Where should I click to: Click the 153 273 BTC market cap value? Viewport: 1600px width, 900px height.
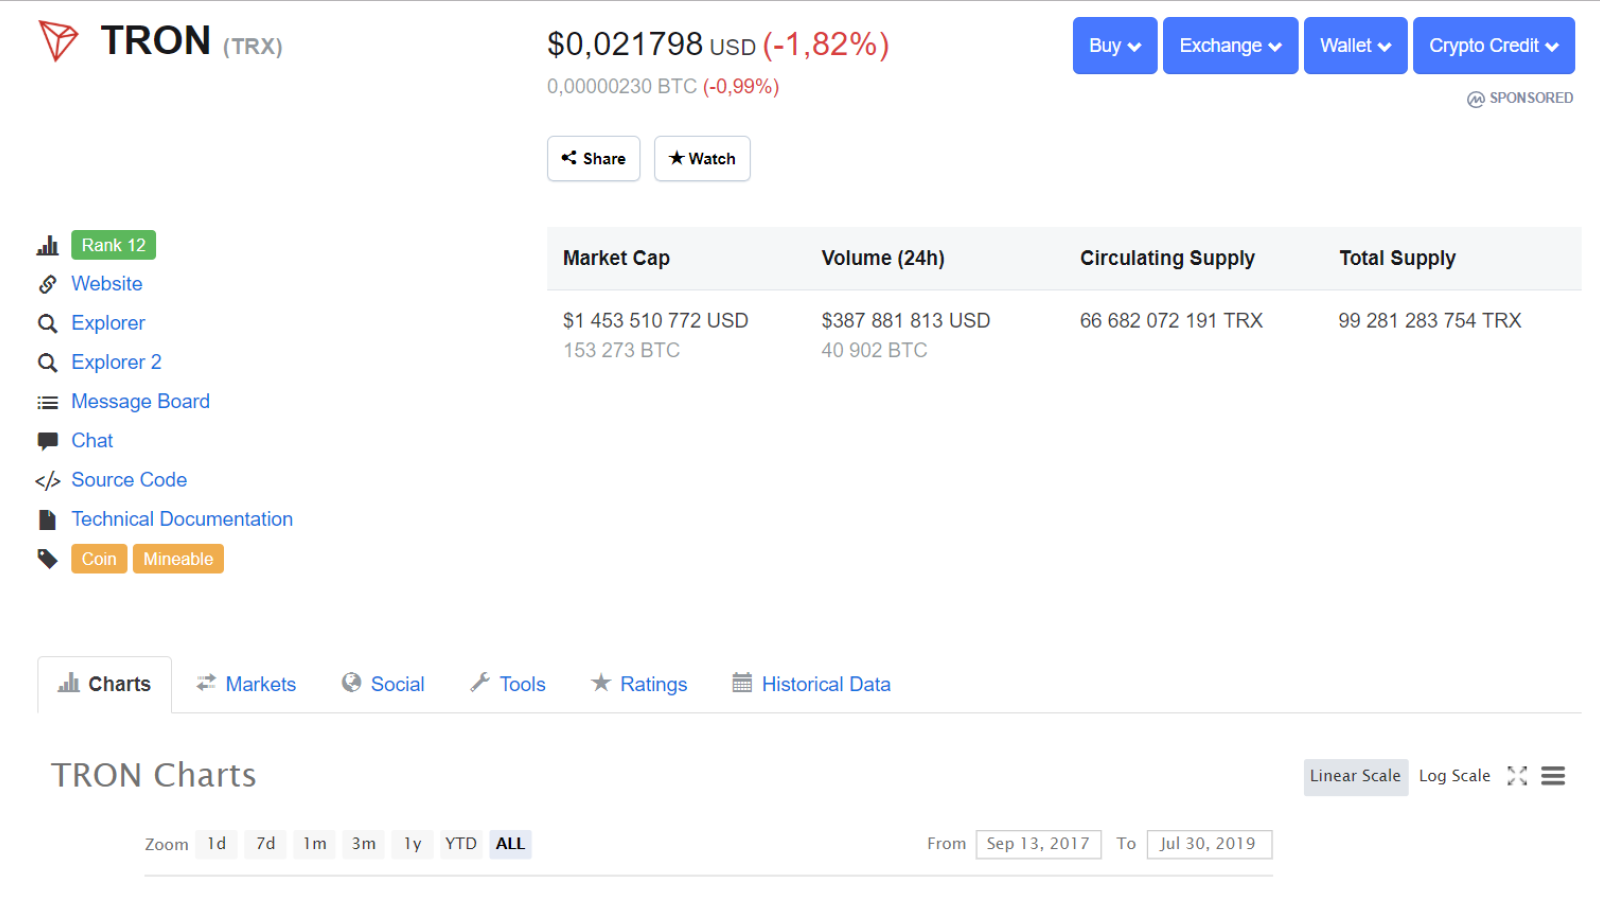point(622,351)
